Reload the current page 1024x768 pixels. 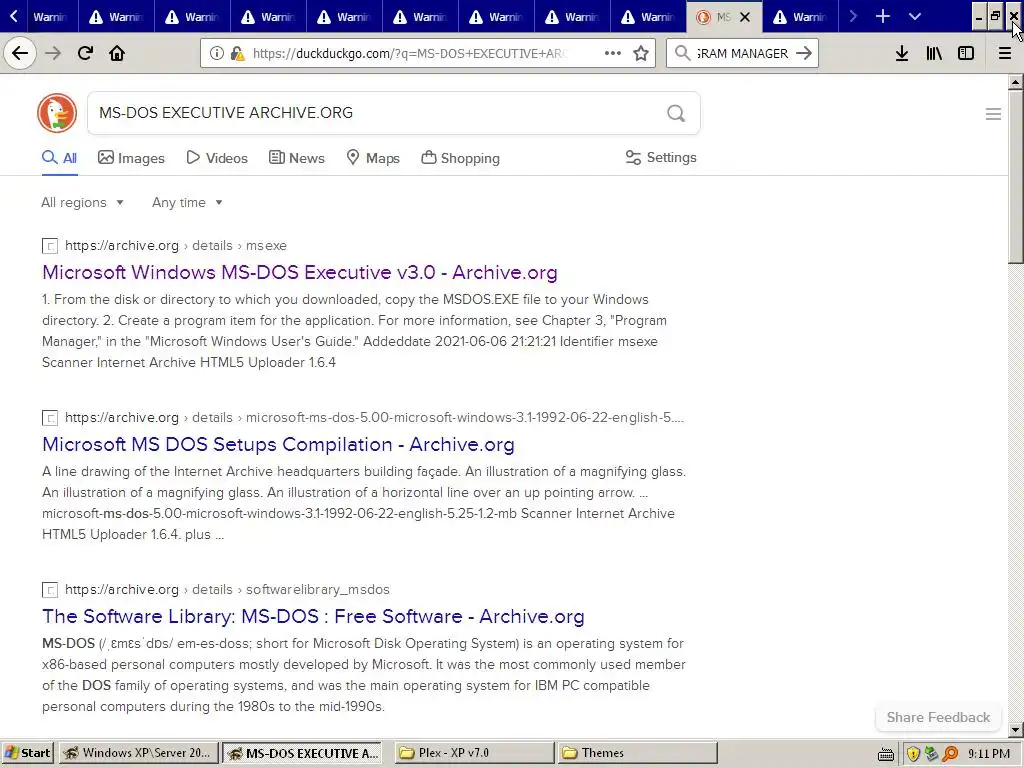point(85,53)
